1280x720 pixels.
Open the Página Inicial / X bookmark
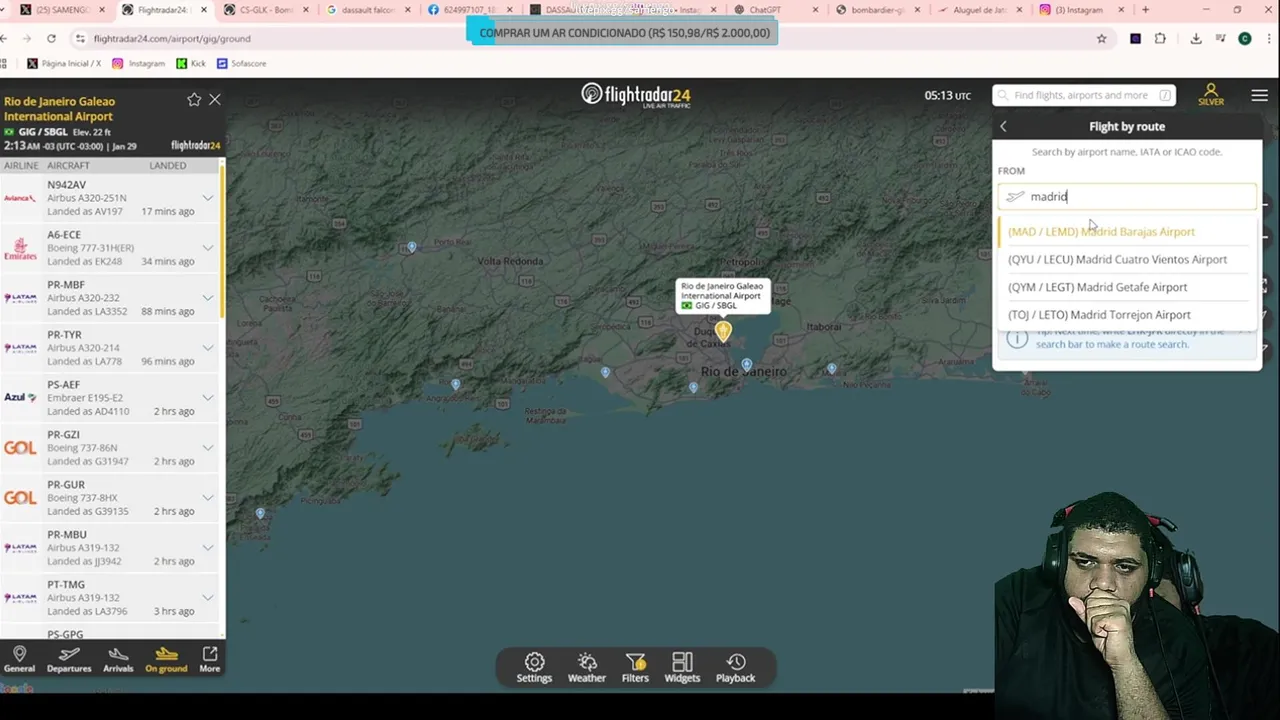63,63
